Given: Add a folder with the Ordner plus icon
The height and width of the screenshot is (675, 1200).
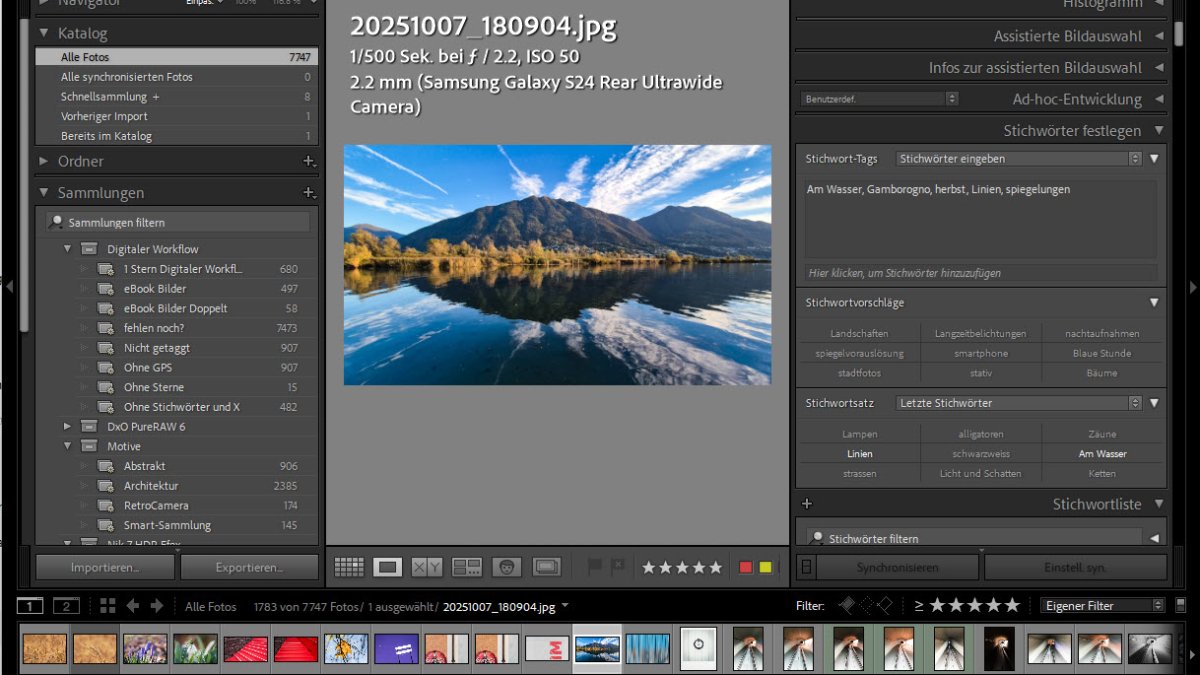Looking at the screenshot, I should coord(309,161).
